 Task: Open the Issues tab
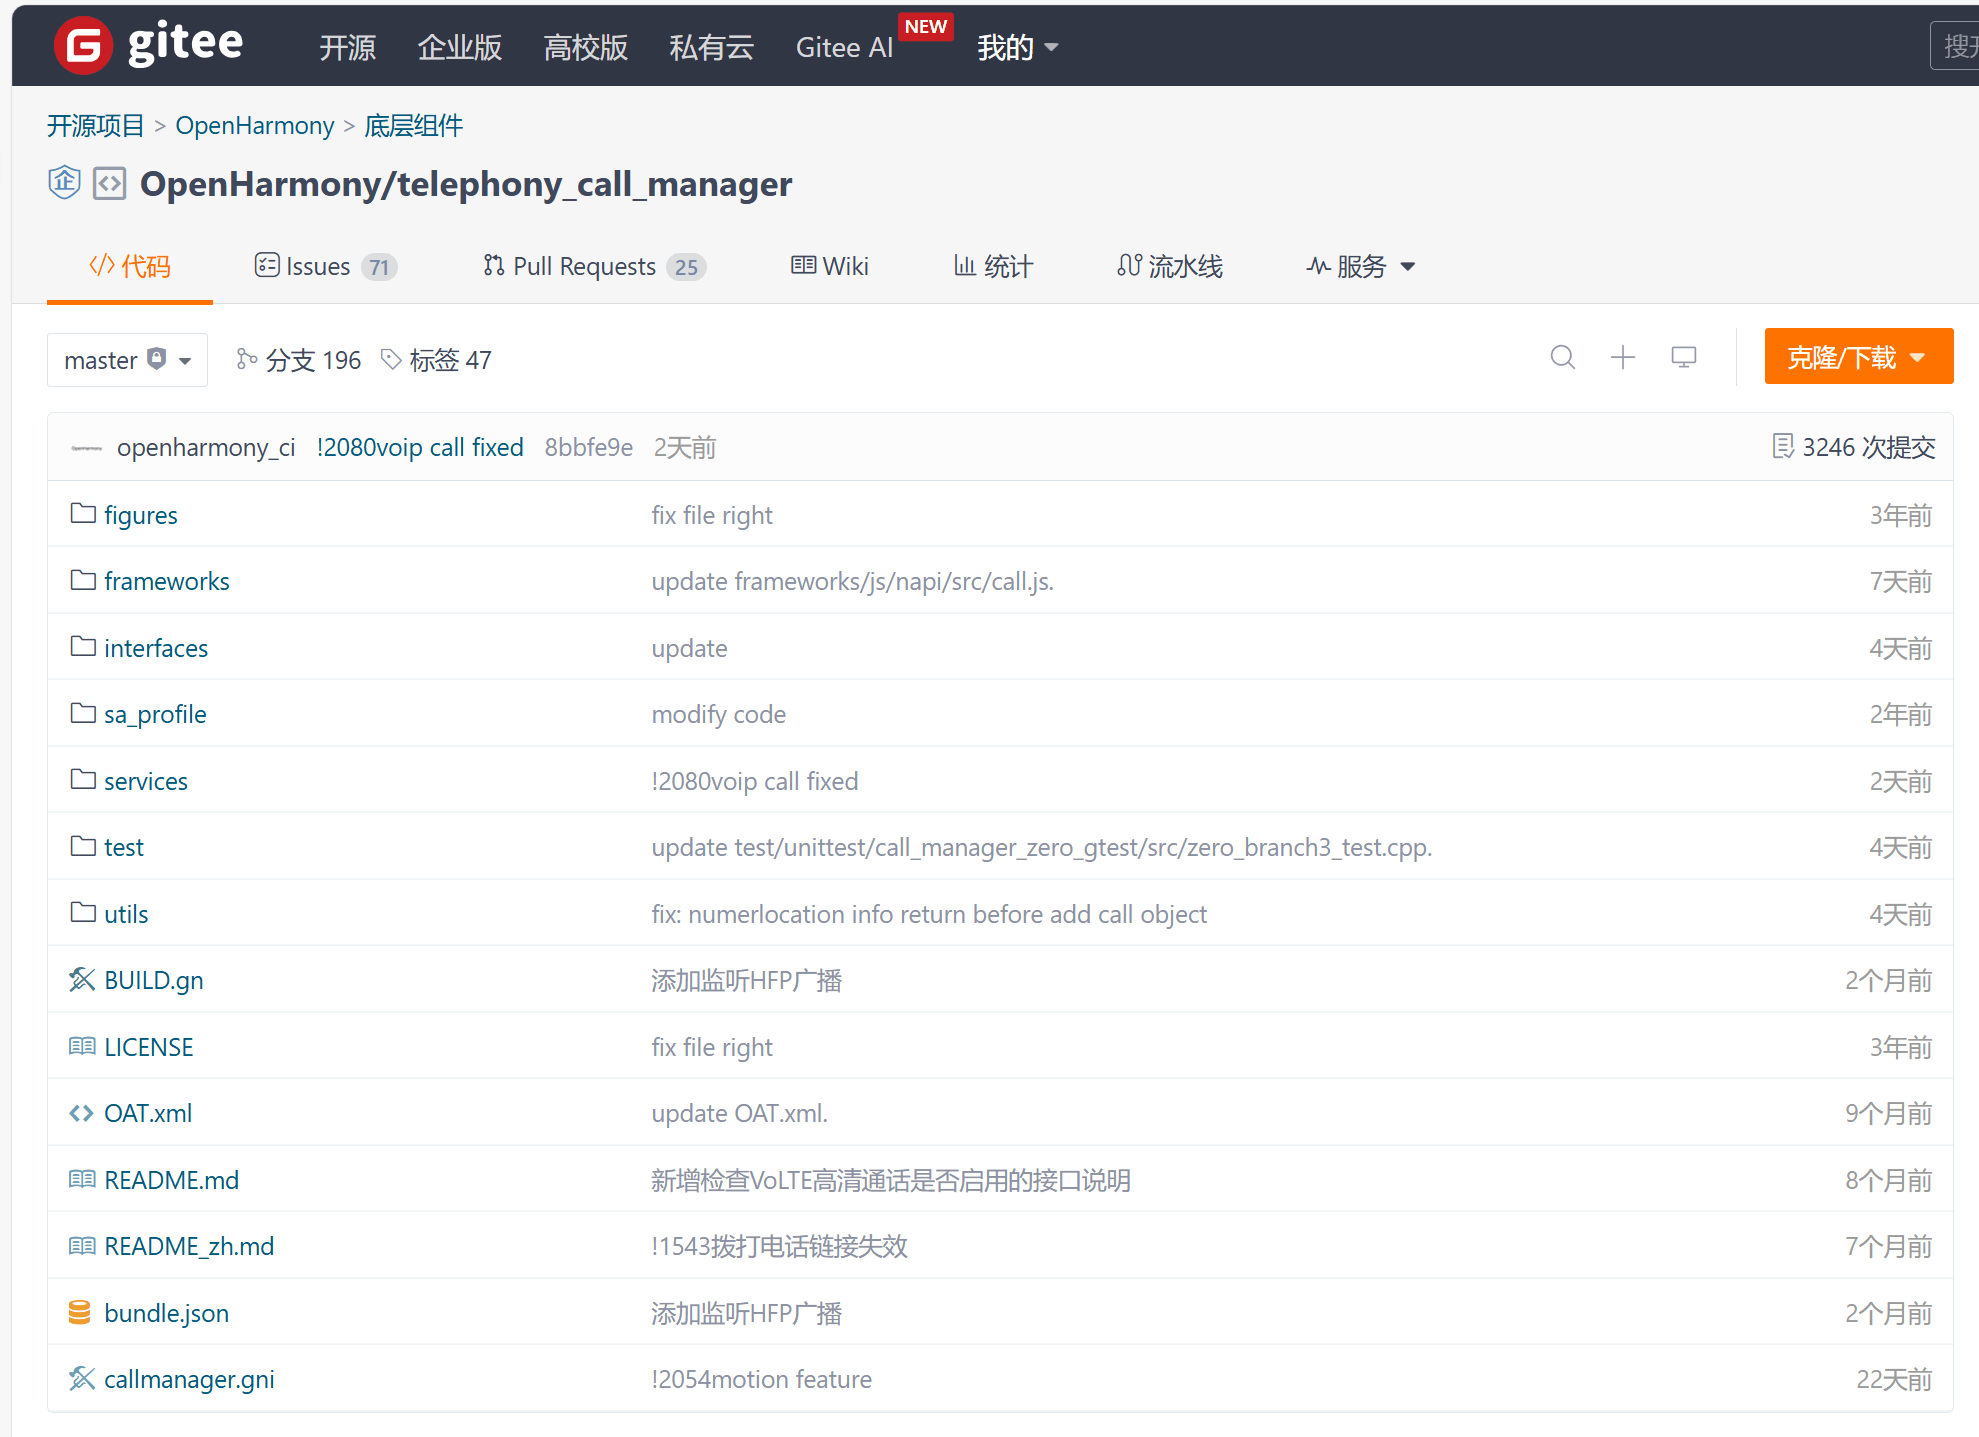[x=326, y=266]
